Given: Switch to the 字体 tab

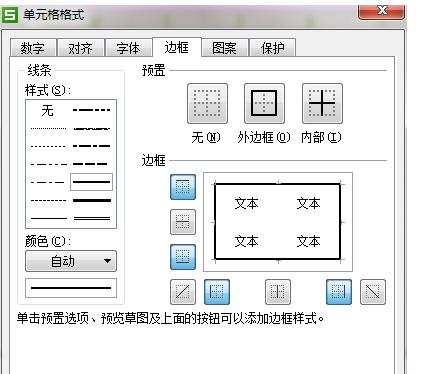Looking at the screenshot, I should point(129,48).
